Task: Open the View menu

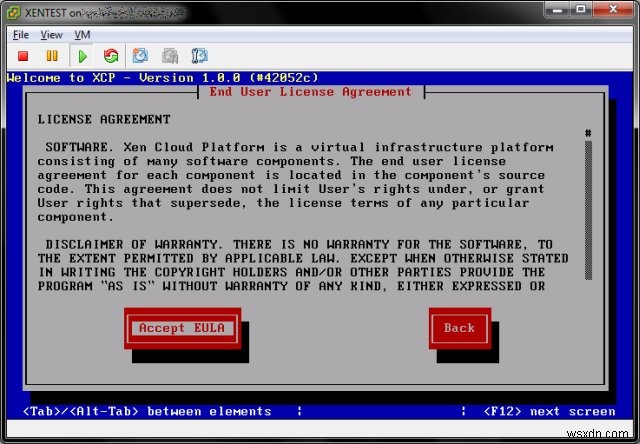Action: pos(51,35)
